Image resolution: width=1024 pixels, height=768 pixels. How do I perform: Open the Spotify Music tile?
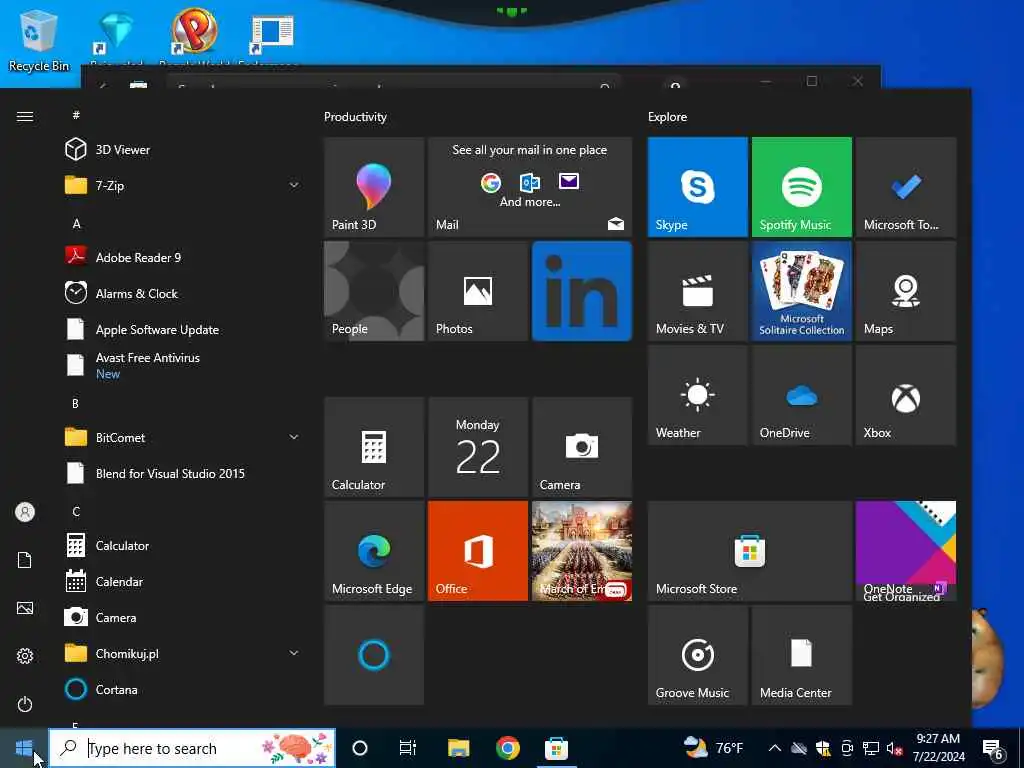(x=802, y=187)
